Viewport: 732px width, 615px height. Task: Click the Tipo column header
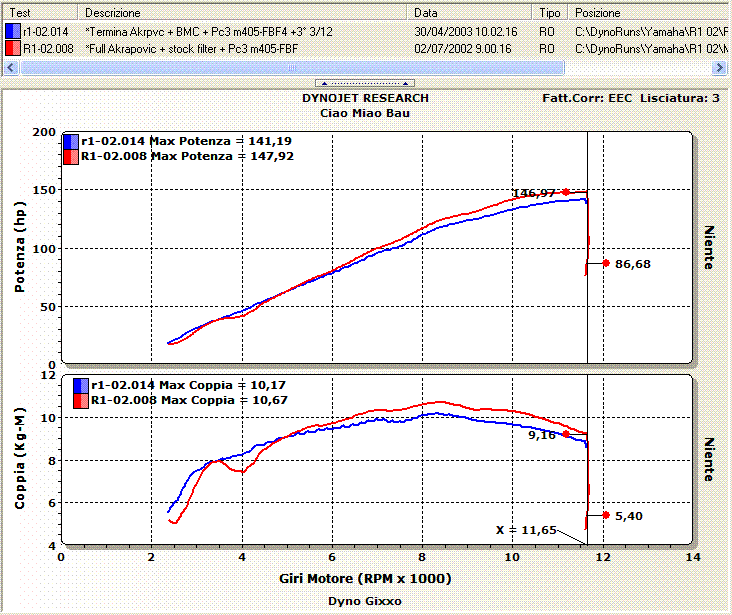point(550,13)
